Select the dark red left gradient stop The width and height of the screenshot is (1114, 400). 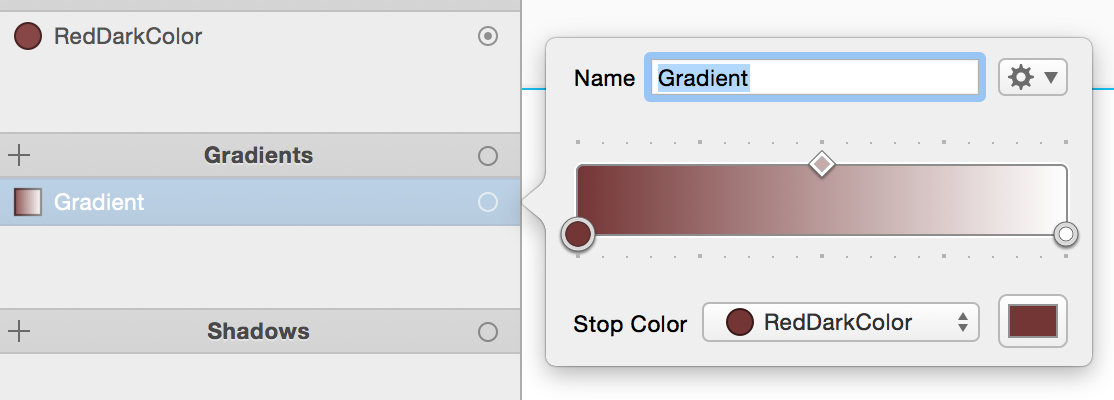pos(578,234)
